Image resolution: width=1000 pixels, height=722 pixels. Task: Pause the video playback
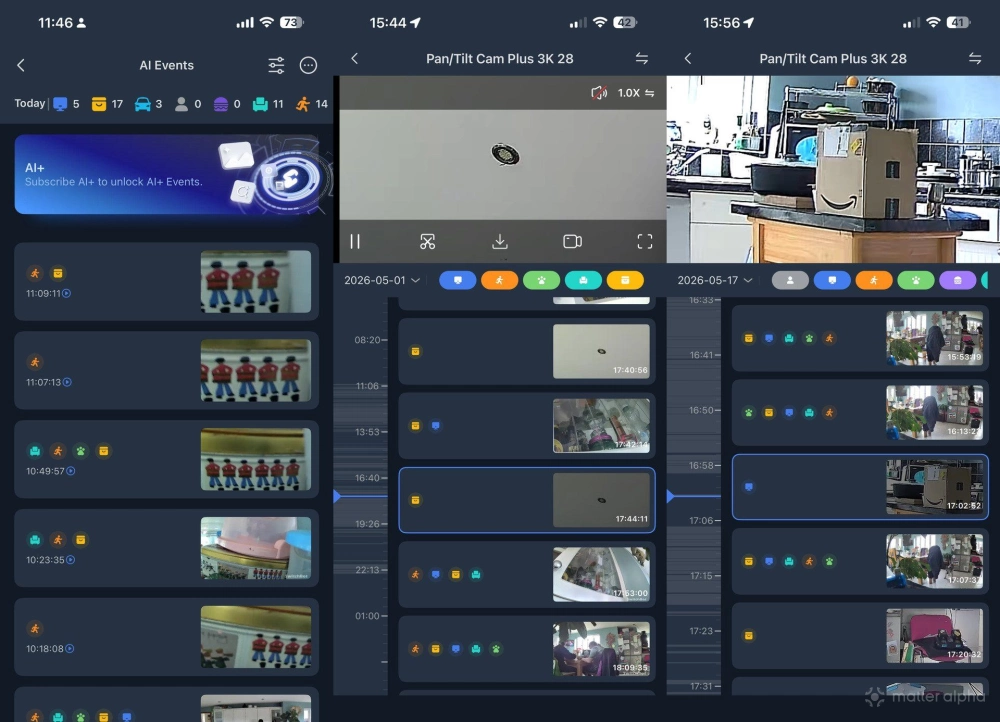point(355,241)
